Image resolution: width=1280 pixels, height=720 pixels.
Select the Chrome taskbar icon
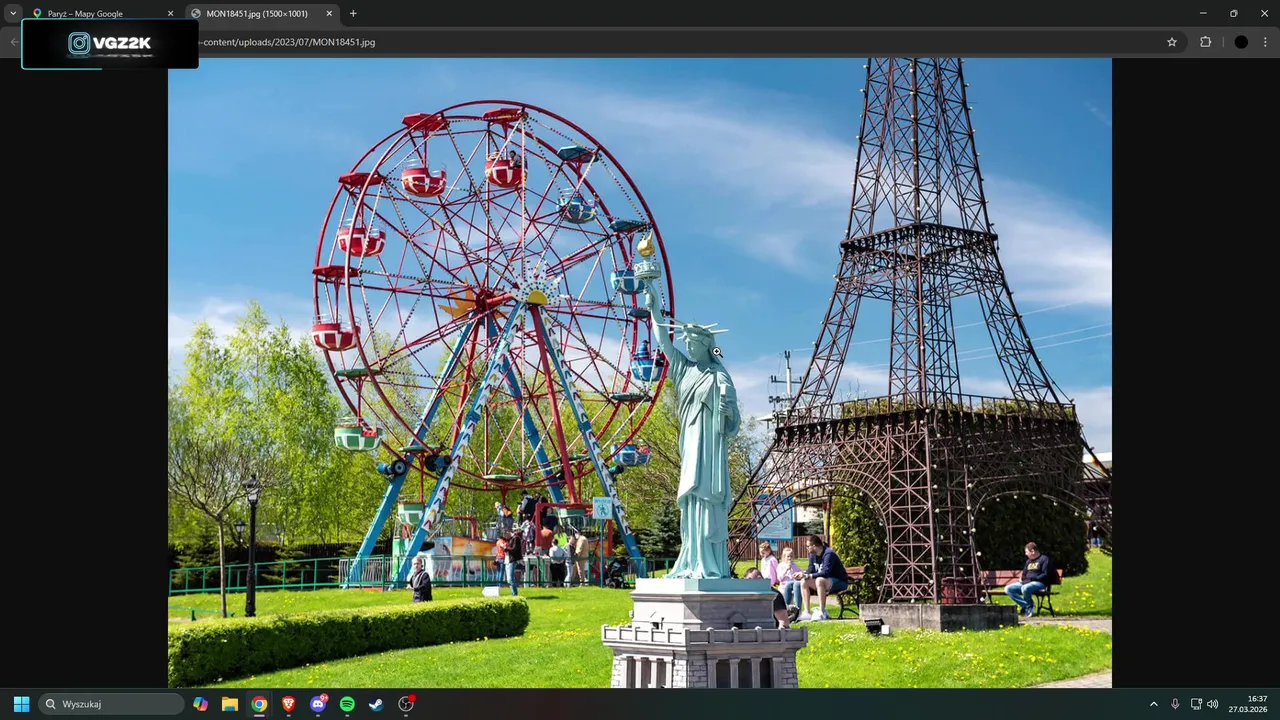click(259, 704)
